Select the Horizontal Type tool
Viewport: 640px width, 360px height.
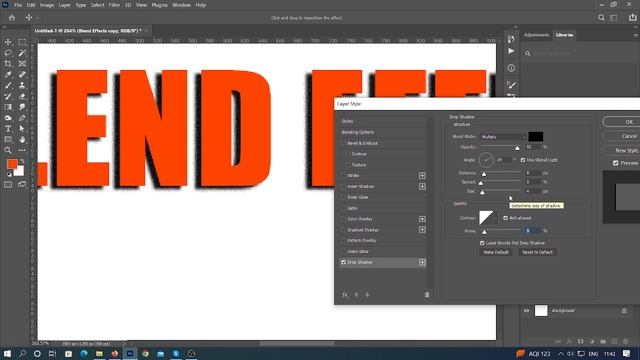pos(8,129)
